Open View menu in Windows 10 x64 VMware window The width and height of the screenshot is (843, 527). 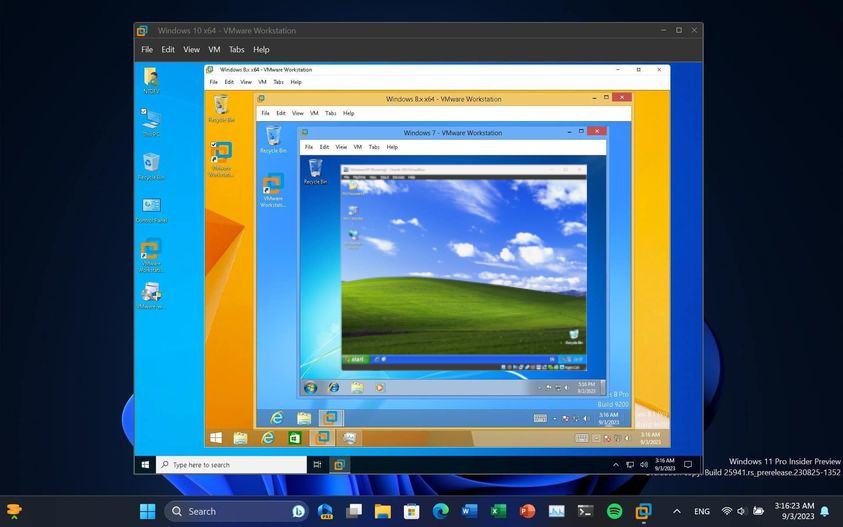click(x=191, y=49)
